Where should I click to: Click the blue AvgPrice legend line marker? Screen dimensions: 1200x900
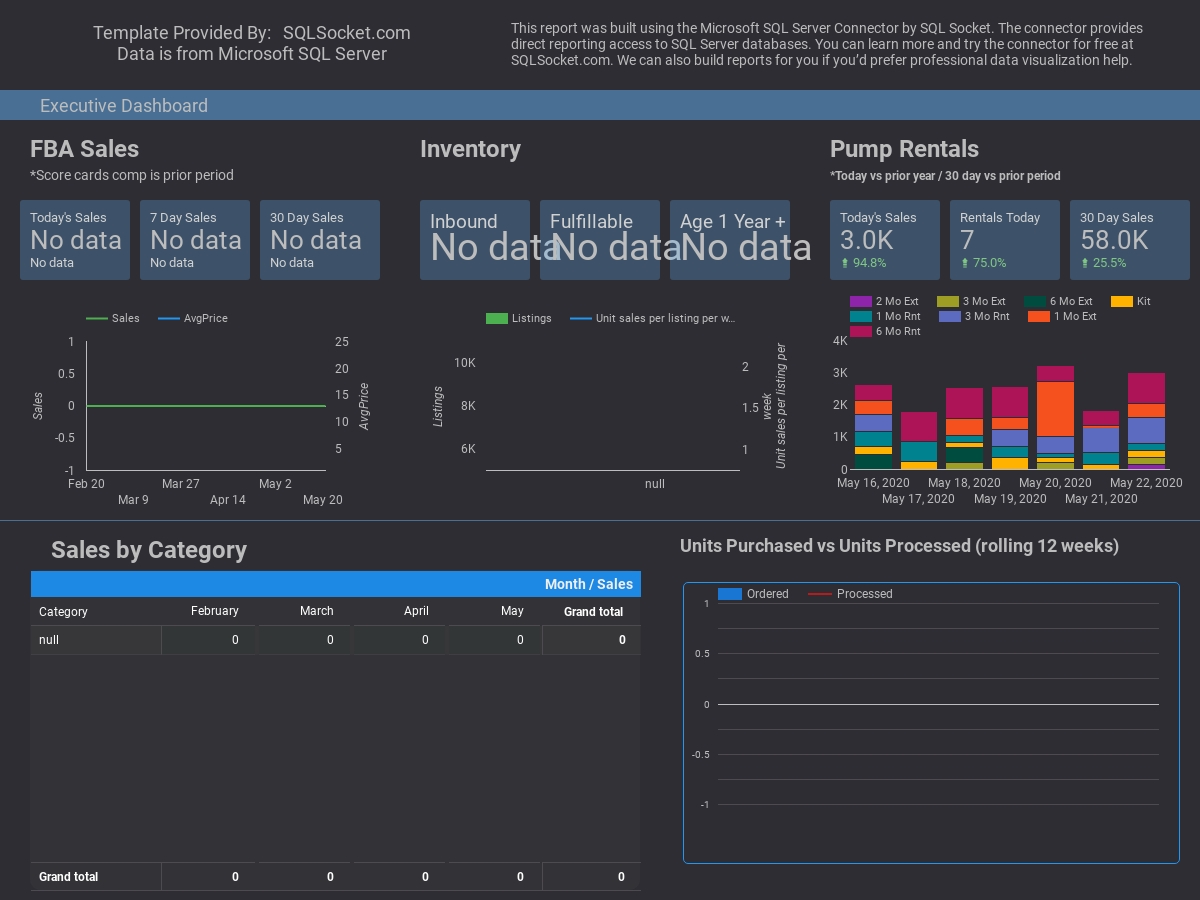click(169, 318)
